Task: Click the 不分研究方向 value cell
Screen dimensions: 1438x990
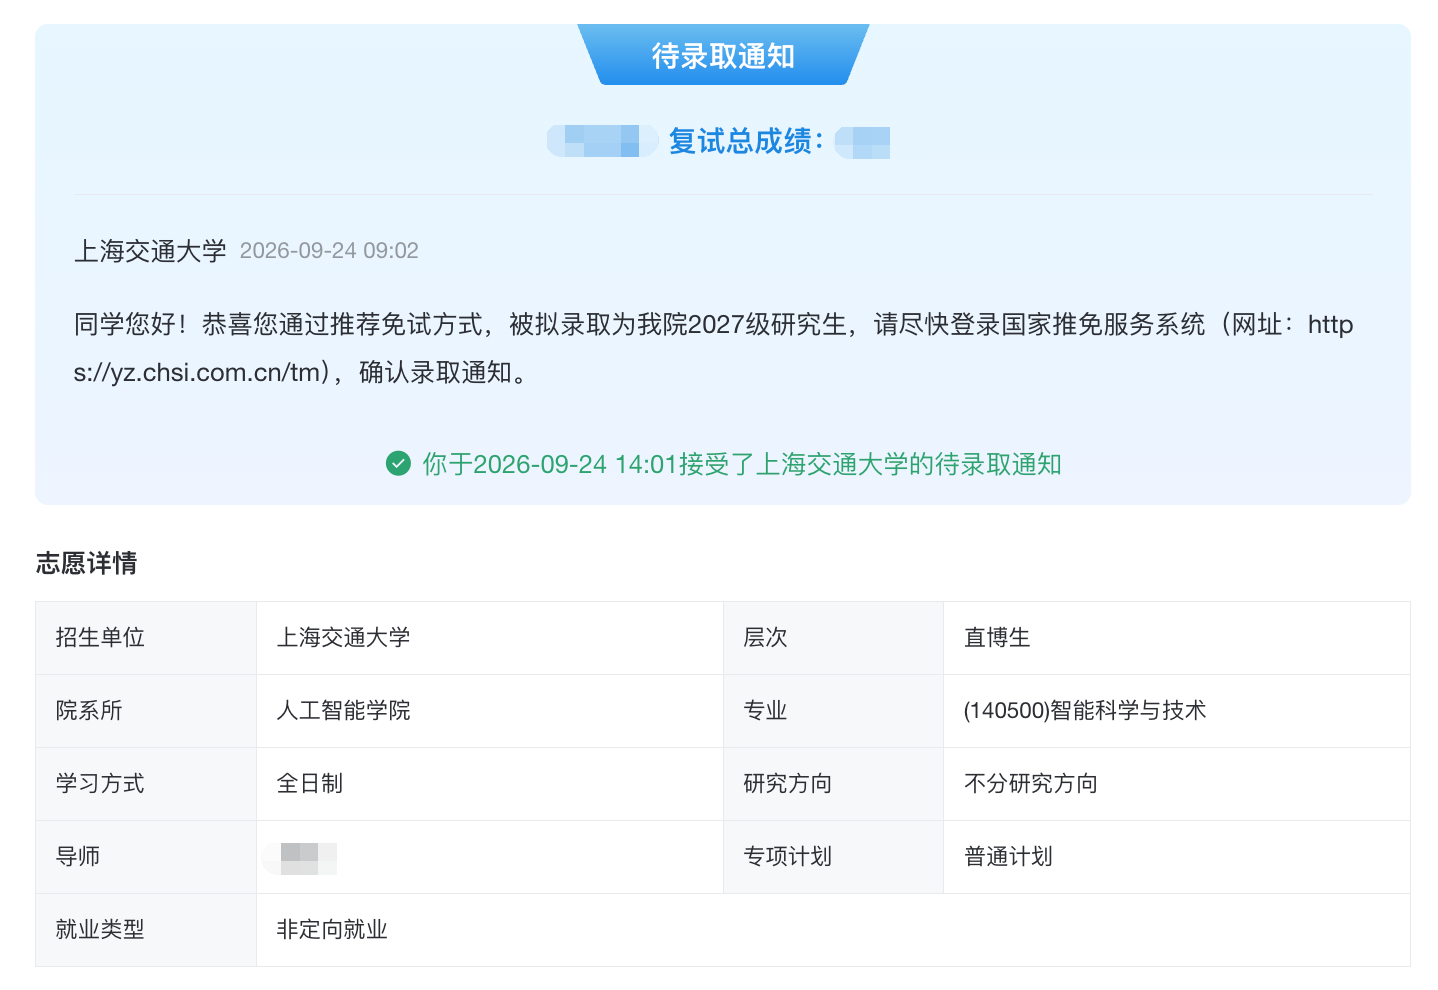Action: click(x=1177, y=784)
